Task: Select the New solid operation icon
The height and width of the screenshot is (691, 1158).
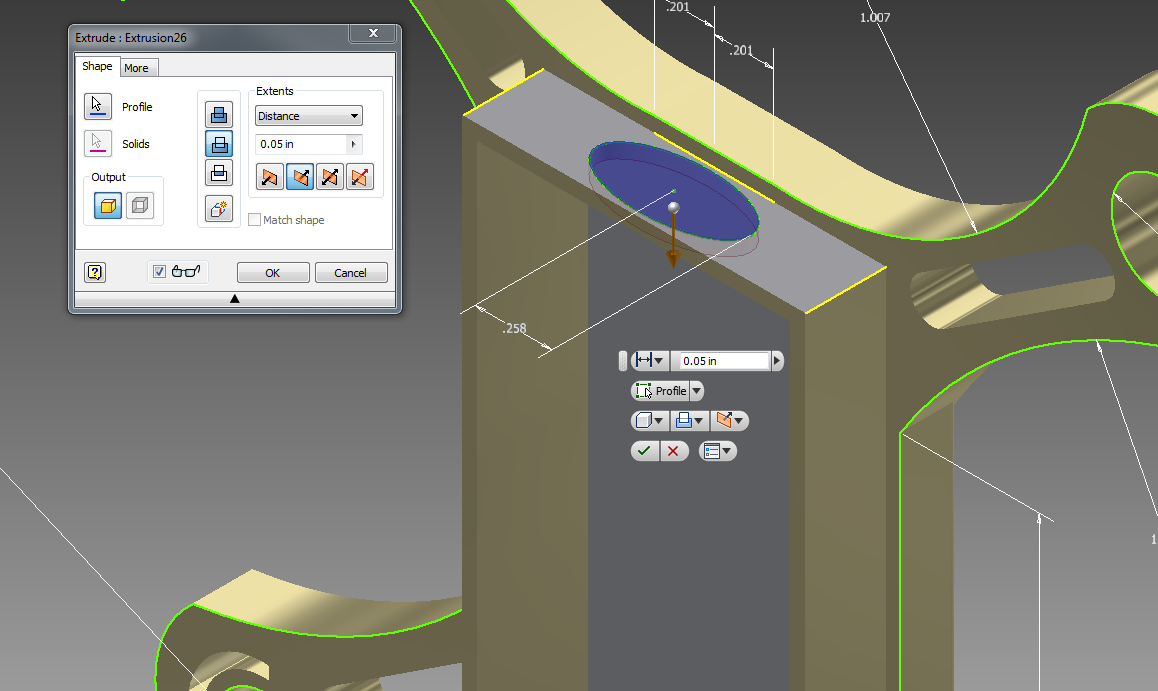Action: (x=219, y=209)
